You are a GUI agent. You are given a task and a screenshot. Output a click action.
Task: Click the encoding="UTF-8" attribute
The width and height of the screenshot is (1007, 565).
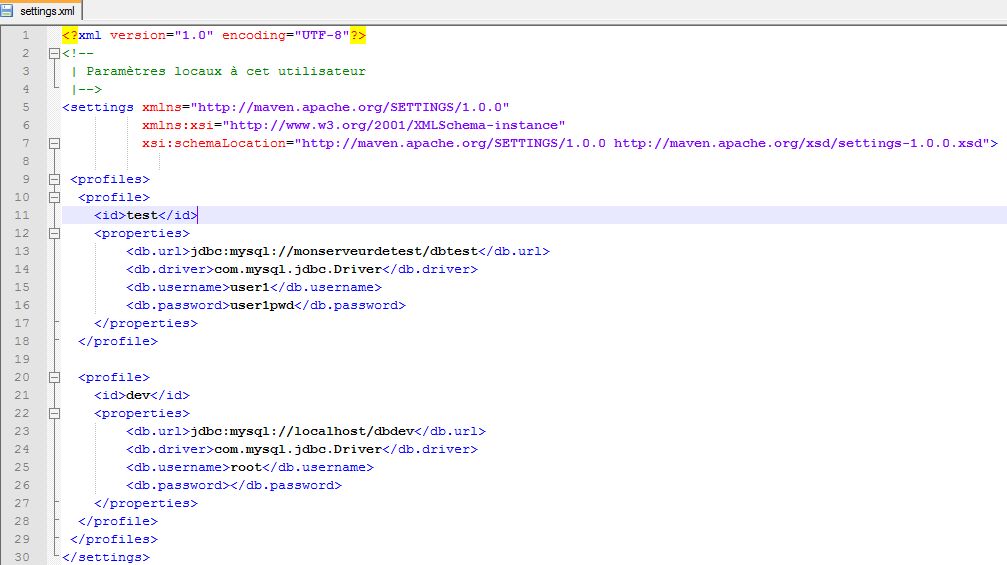286,35
